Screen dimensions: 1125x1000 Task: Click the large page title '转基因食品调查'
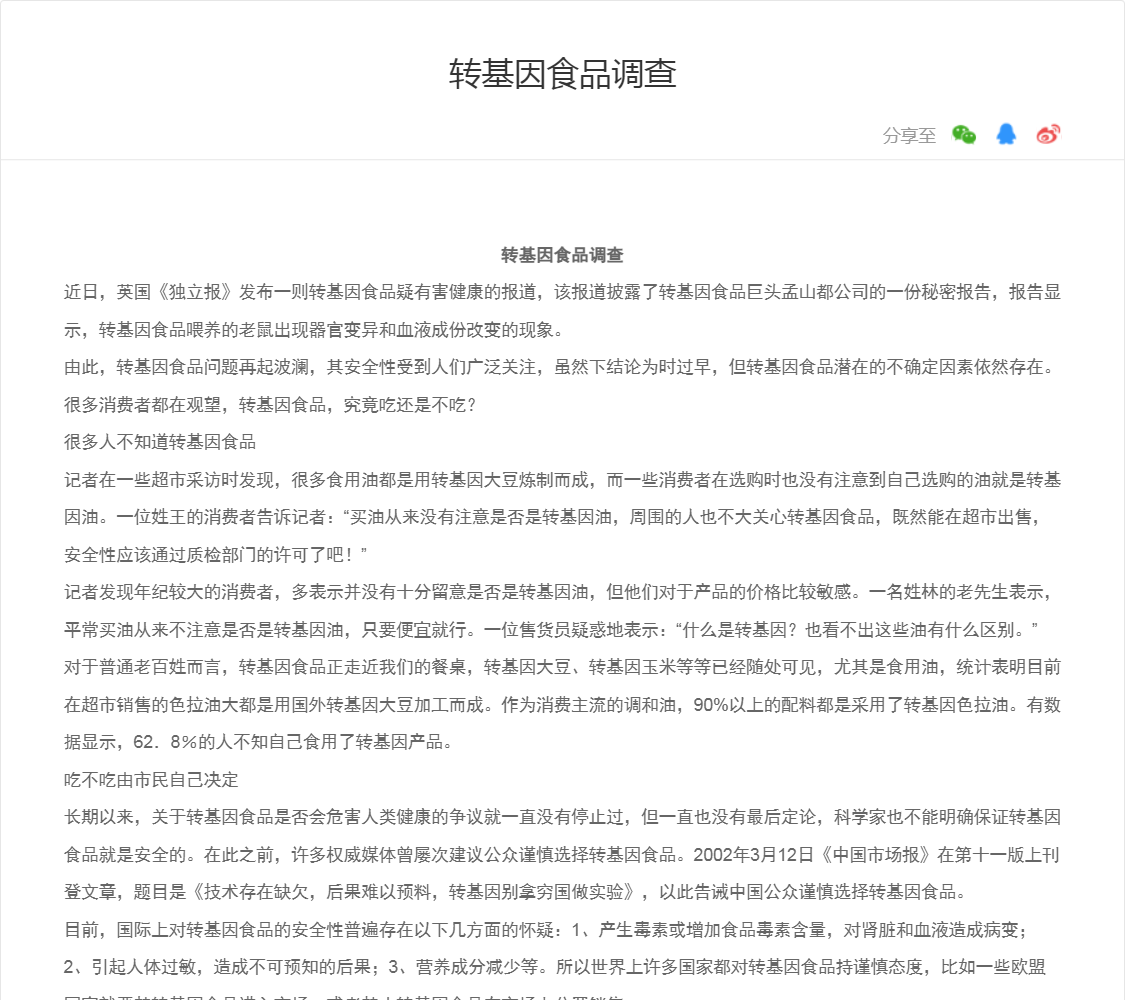562,74
